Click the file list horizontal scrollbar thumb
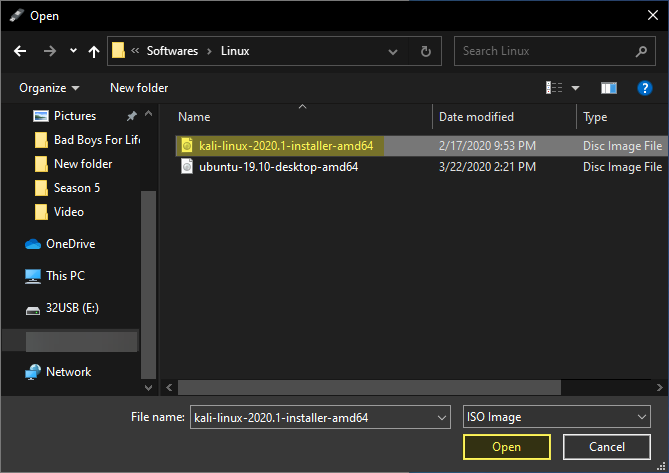 click(369, 388)
